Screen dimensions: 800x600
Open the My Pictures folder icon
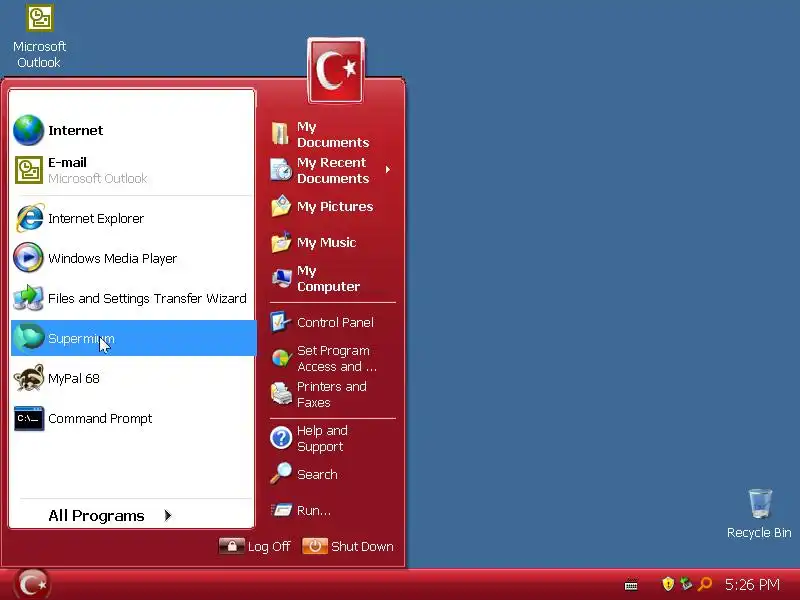(x=281, y=206)
